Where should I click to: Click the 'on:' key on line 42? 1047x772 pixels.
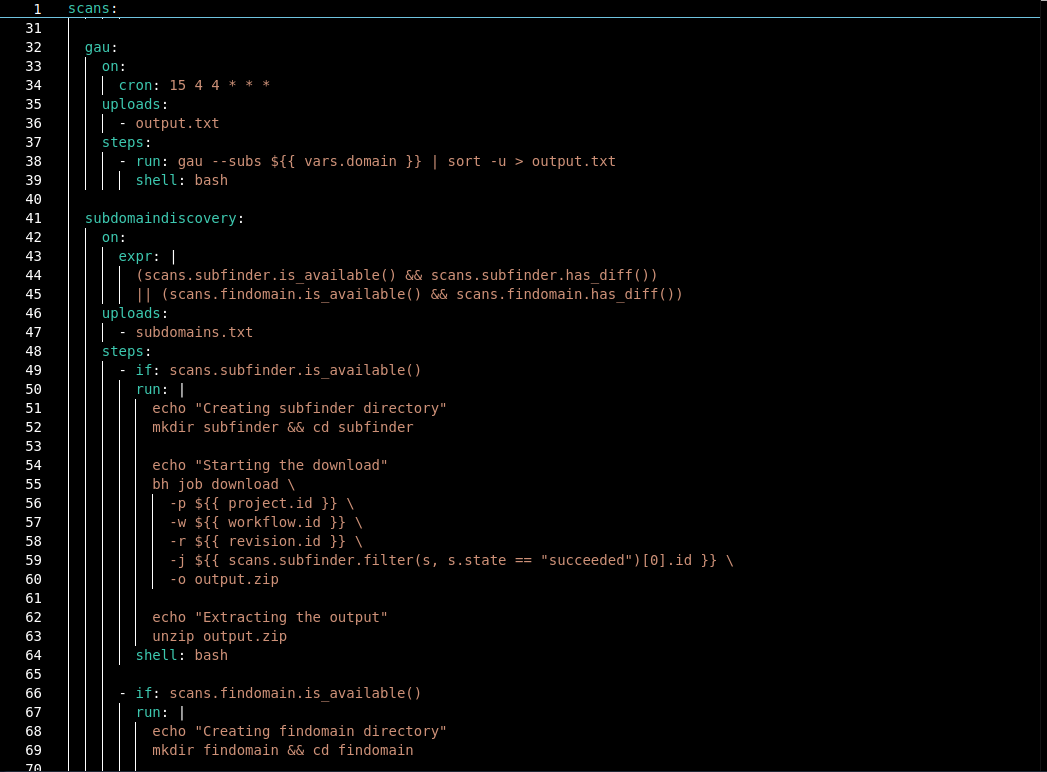[x=114, y=238]
